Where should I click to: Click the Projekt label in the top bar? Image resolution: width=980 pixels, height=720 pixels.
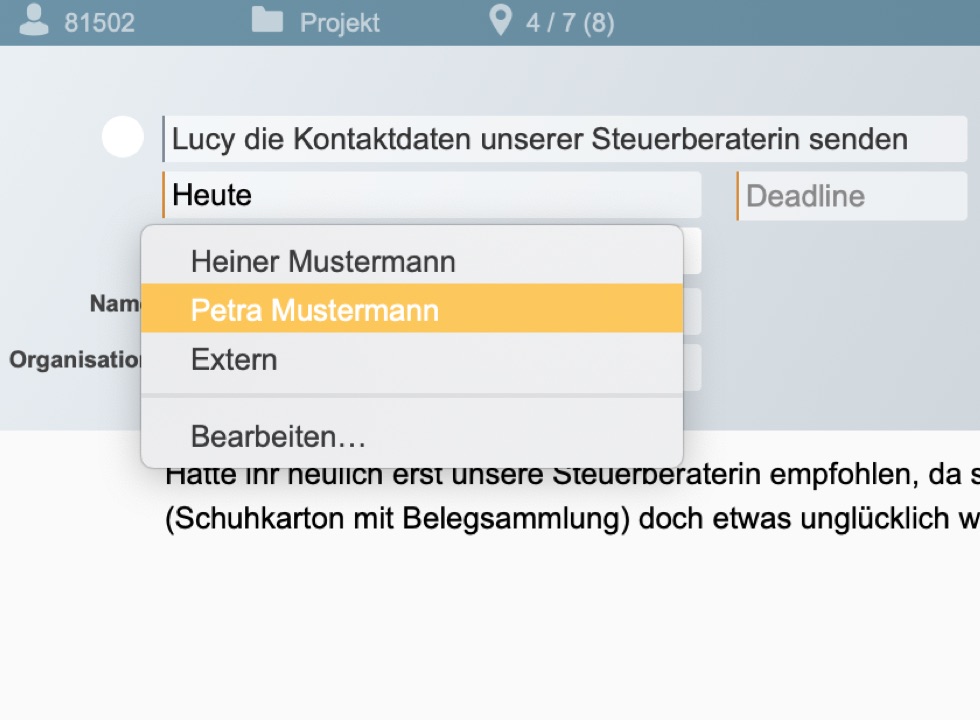coord(340,22)
